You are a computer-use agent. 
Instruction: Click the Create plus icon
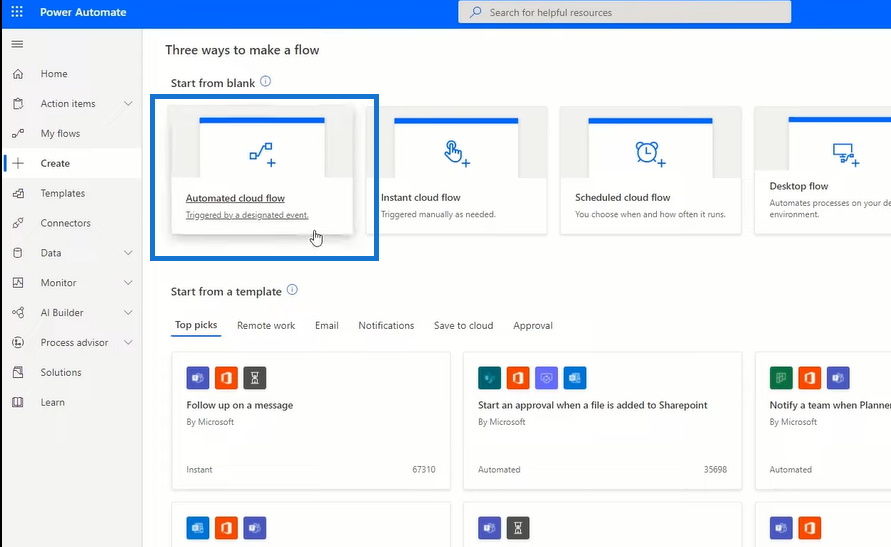(18, 164)
